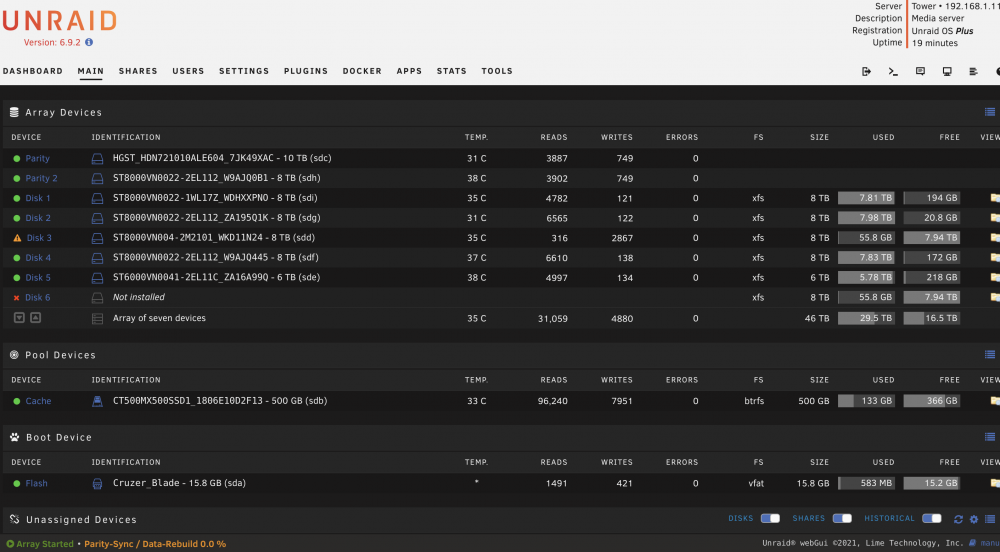Click disk icon for Disk 1 WDHXXPNO
Image resolution: width=1000 pixels, height=552 pixels.
click(x=97, y=198)
